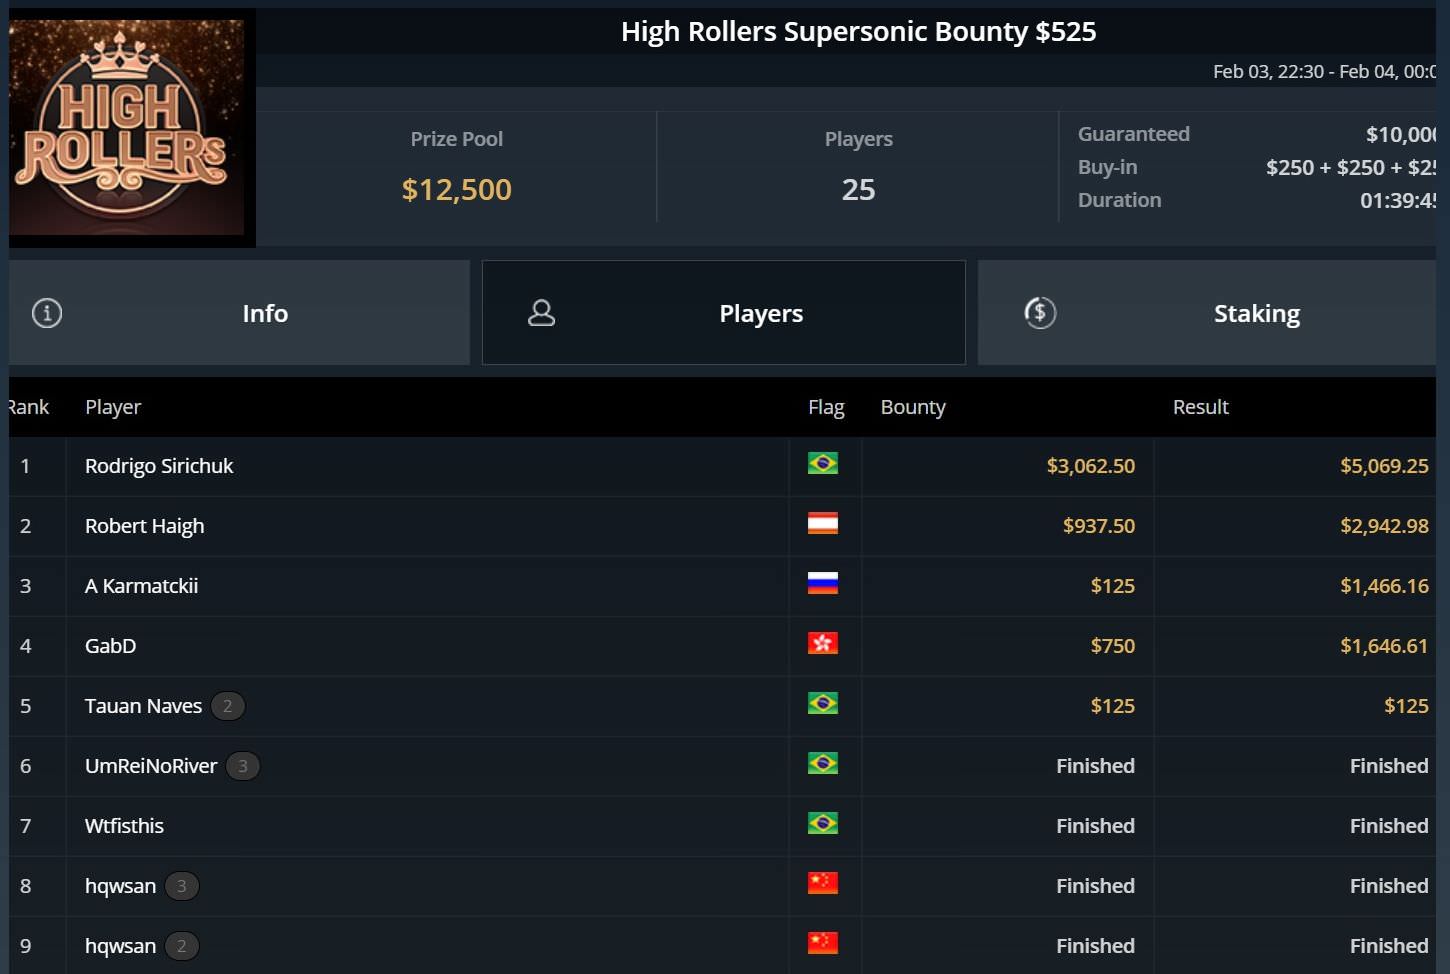Click the re-entry badge beside UmReiNoRiver
This screenshot has height=974, width=1450.
click(242, 766)
